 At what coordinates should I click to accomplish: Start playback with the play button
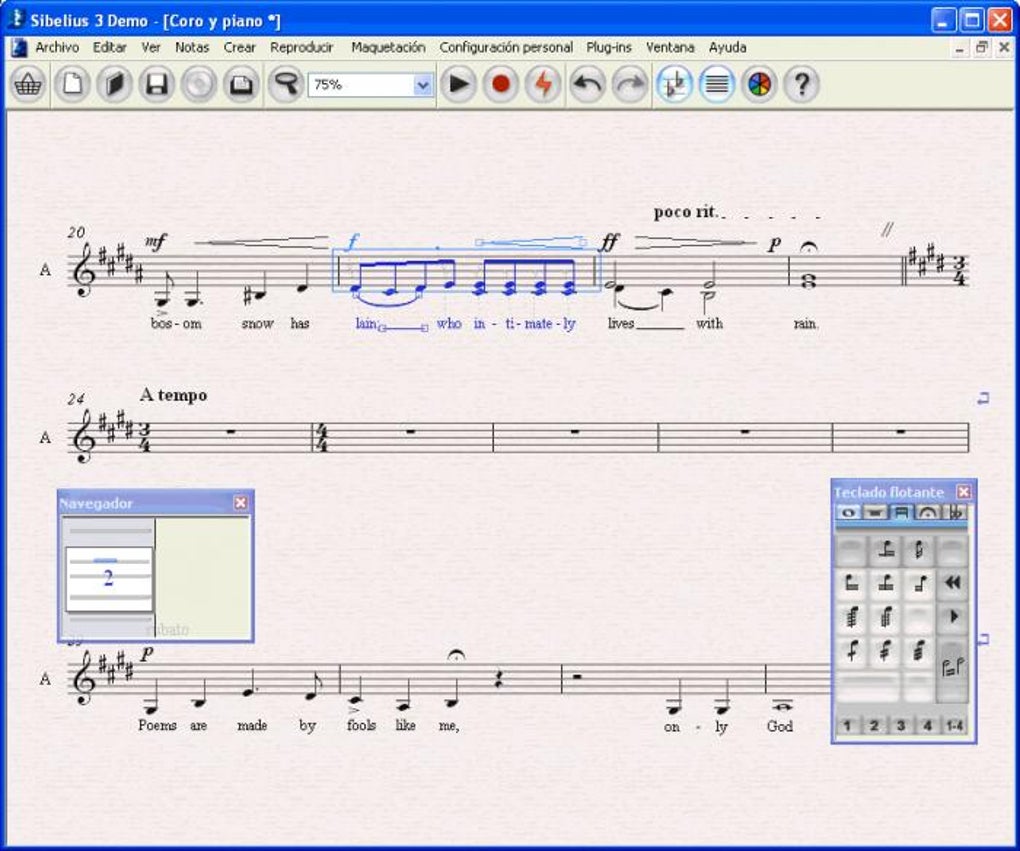point(459,85)
